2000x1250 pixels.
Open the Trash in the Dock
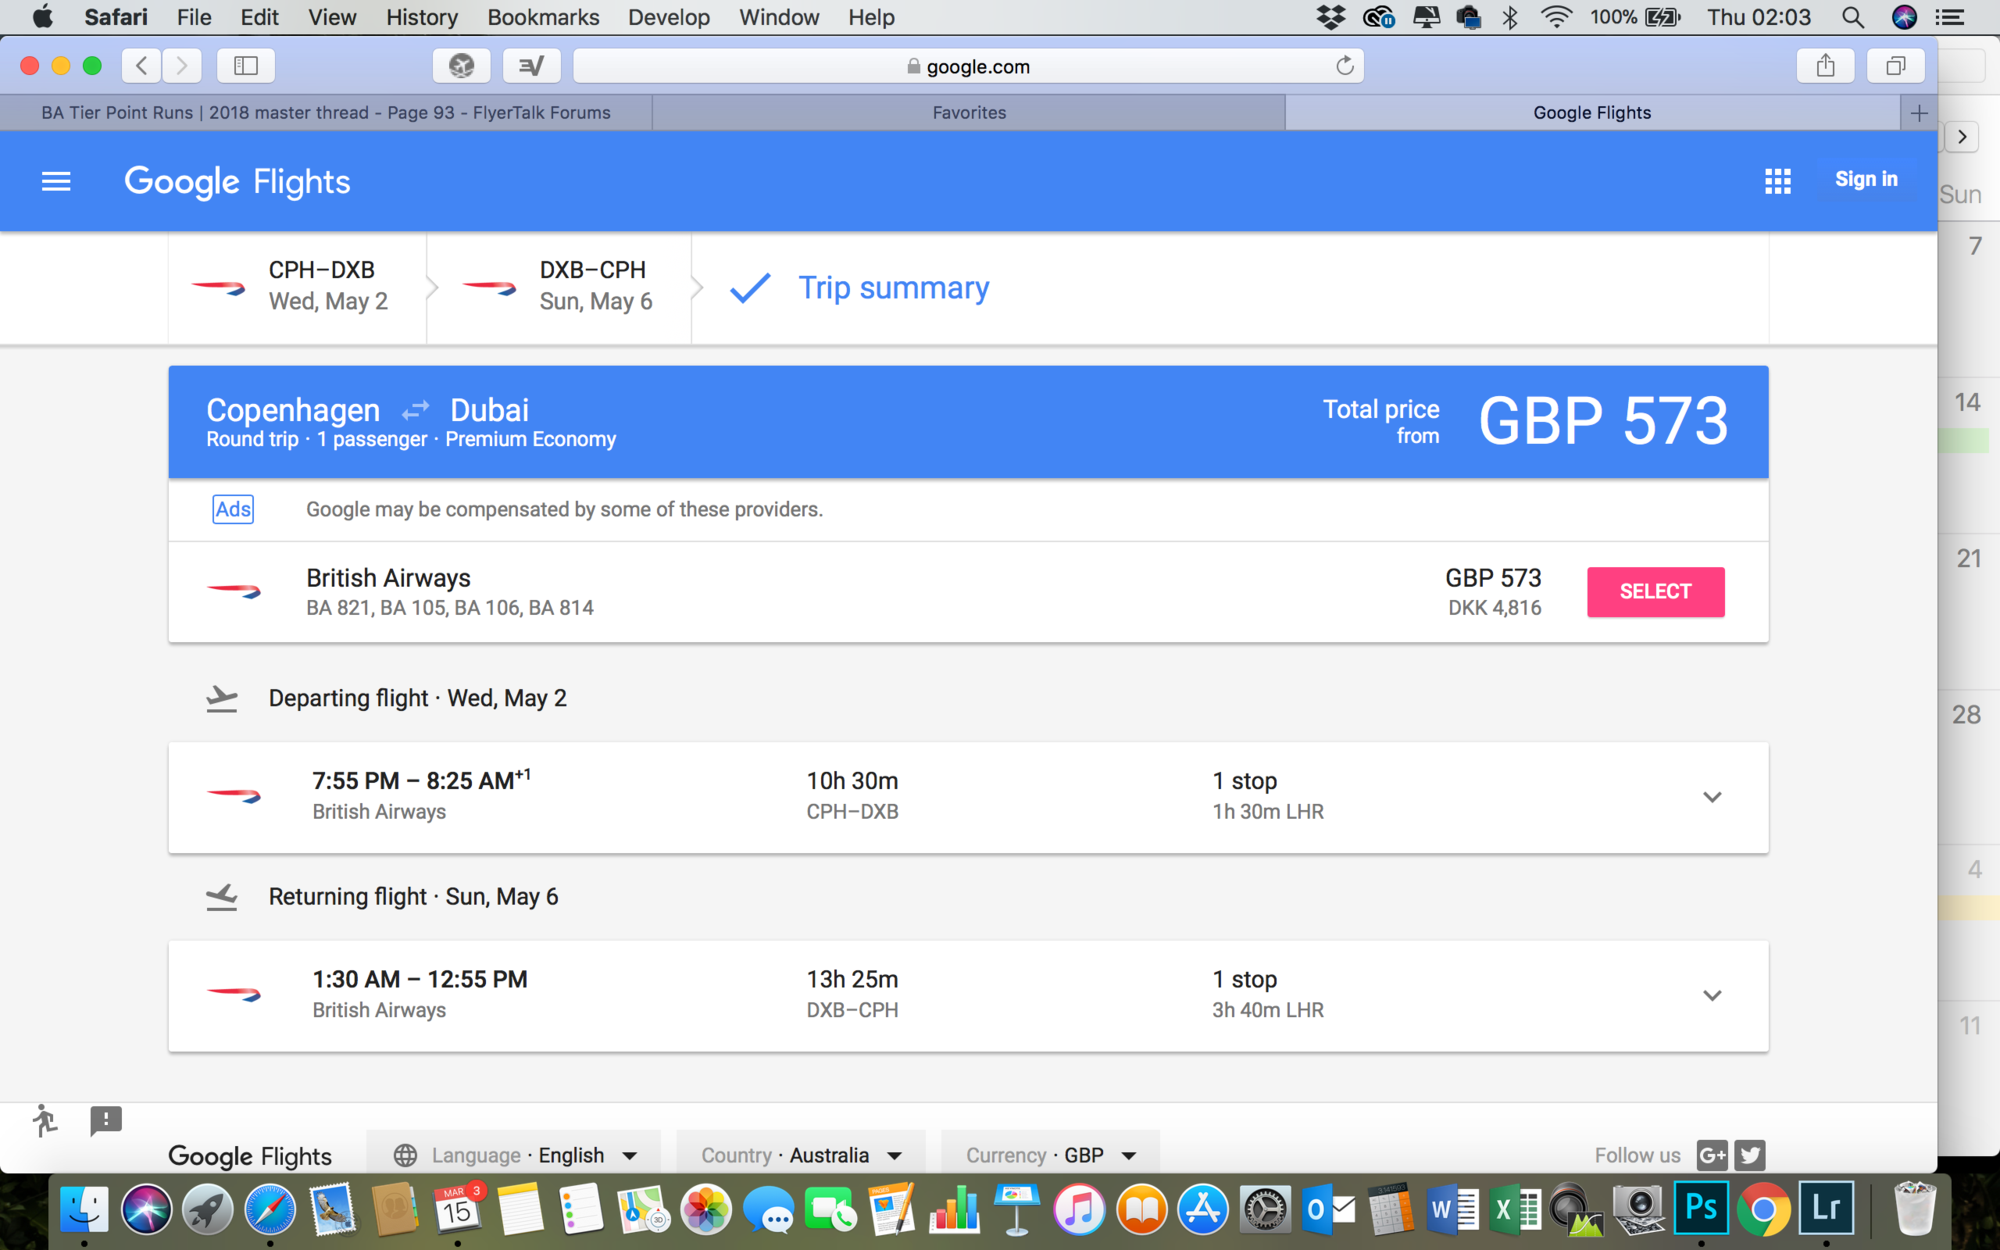1914,1209
